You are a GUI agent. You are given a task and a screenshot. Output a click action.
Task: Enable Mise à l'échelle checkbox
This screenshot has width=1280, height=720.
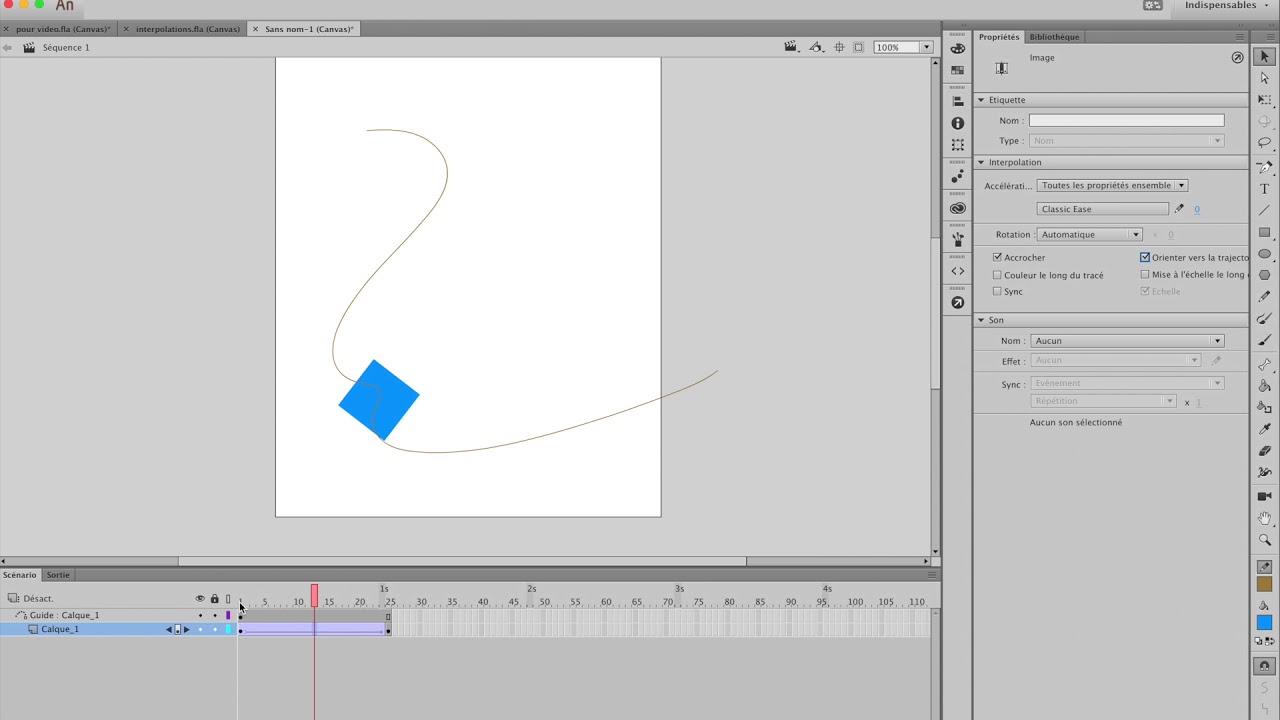point(1145,275)
